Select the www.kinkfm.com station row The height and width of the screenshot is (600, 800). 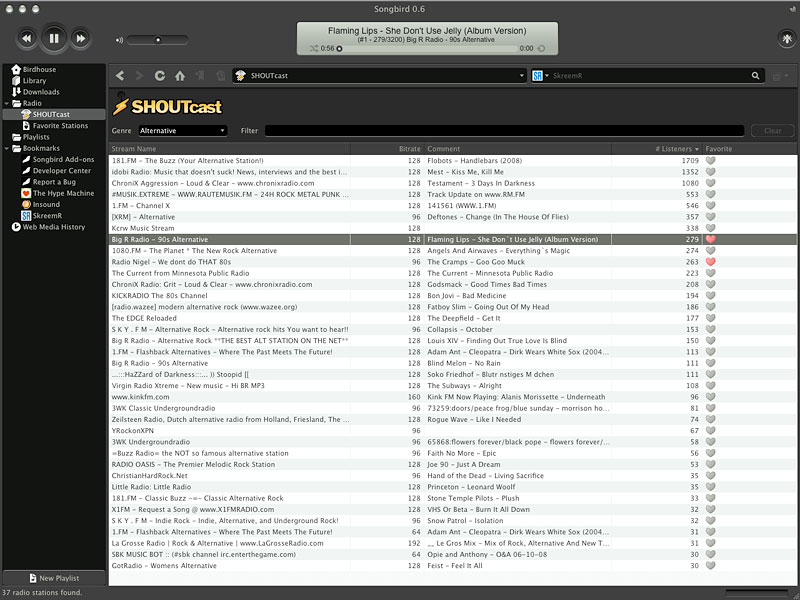(x=453, y=397)
